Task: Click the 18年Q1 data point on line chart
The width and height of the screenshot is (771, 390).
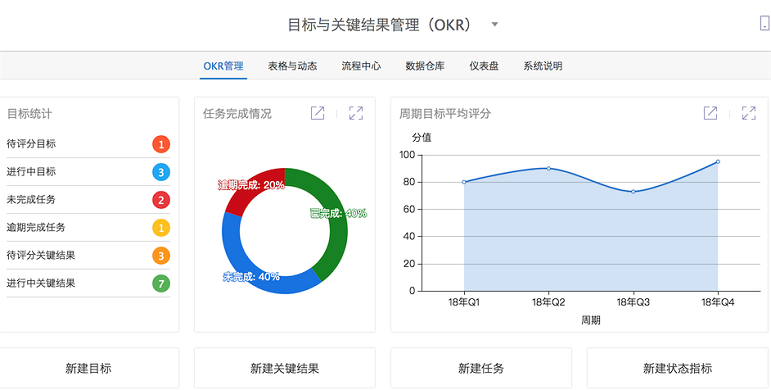Action: coord(464,182)
